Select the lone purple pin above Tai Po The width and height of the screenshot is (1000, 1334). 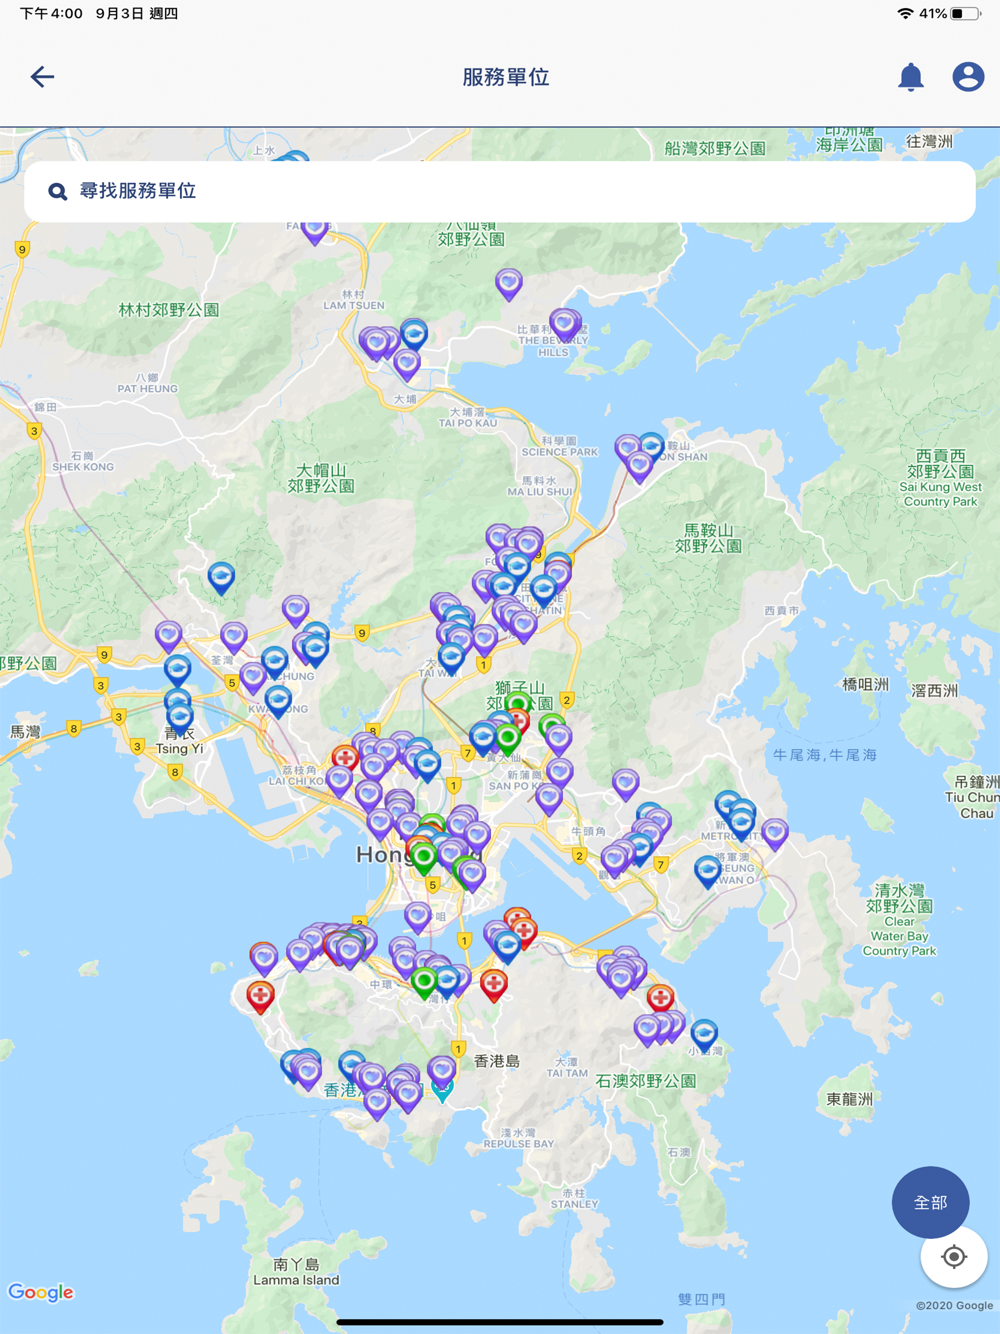pos(509,284)
